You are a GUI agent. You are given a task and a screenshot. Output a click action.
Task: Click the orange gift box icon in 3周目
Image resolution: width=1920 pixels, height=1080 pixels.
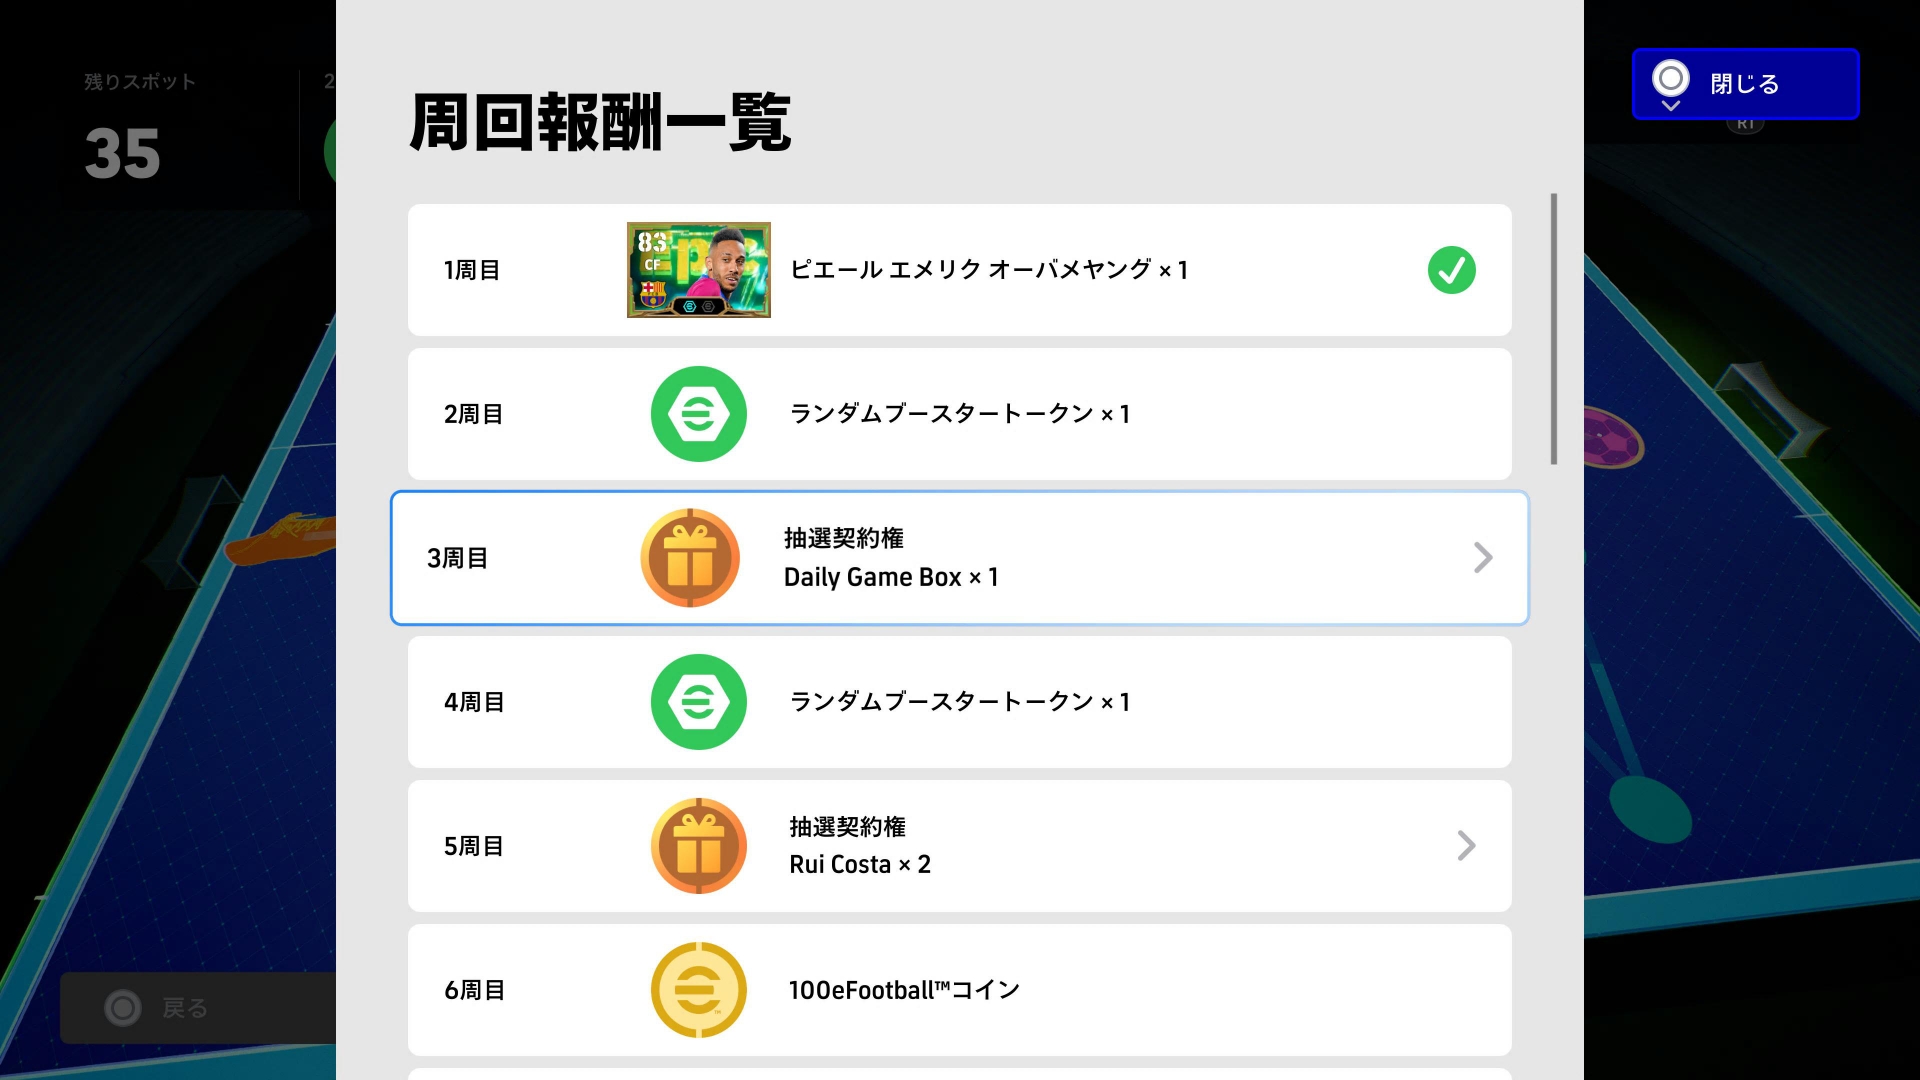coord(690,558)
